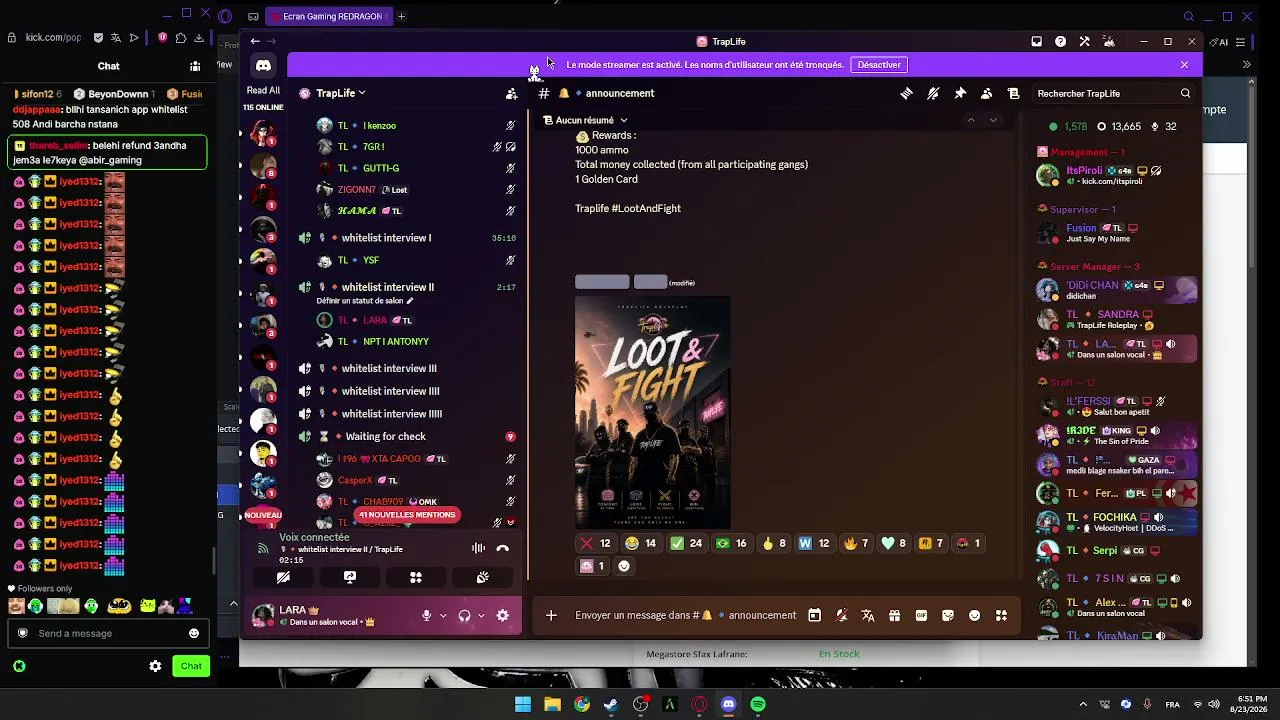Dismiss the streamer mode banner

[x=1184, y=65]
